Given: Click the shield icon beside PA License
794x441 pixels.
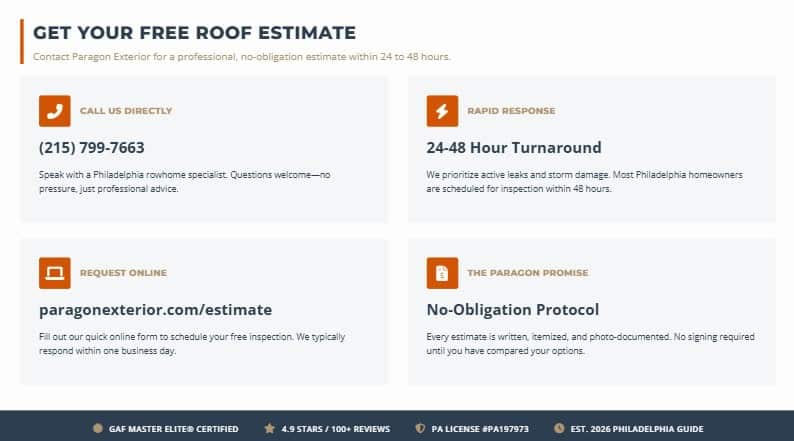Looking at the screenshot, I should (420, 428).
